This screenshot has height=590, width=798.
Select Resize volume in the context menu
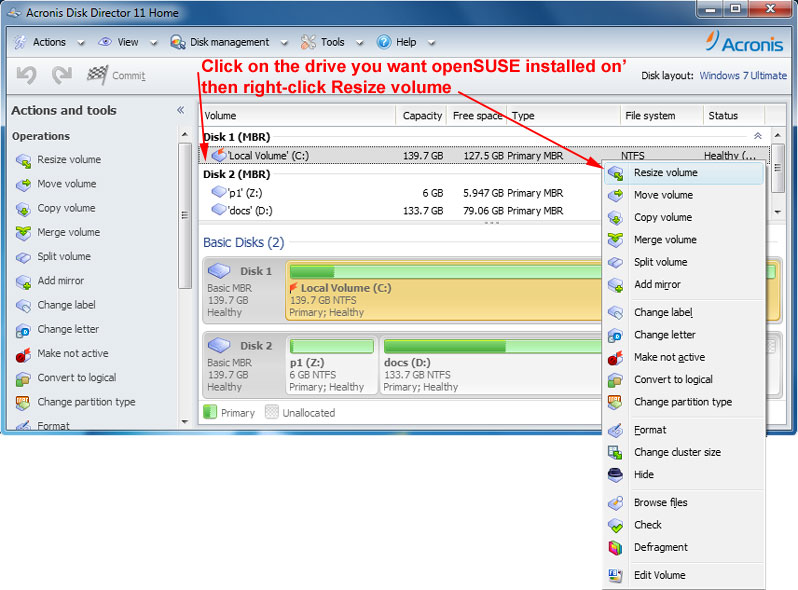(684, 173)
